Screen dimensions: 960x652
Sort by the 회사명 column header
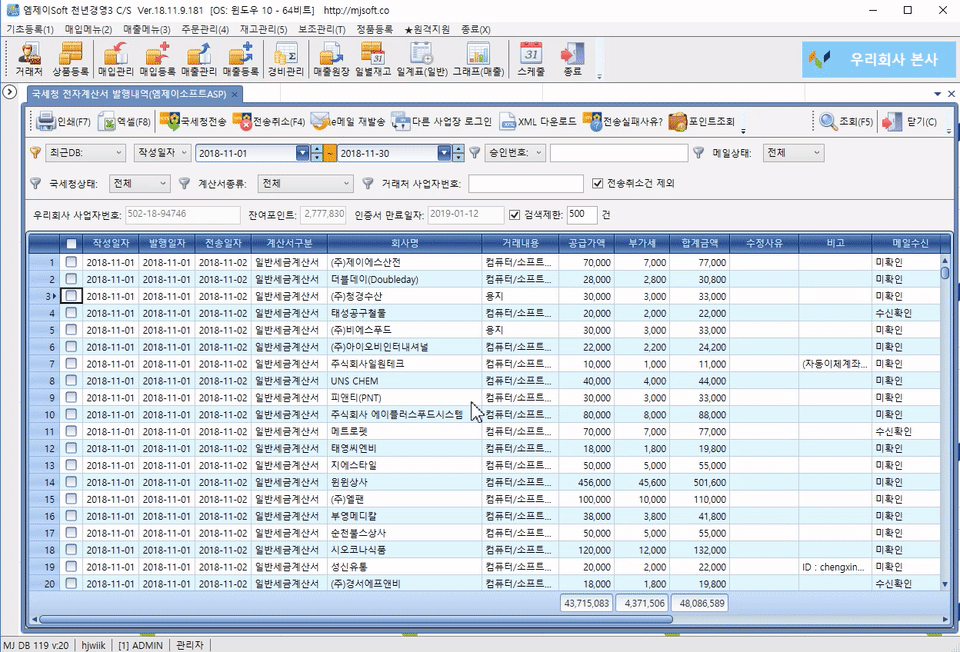(404, 244)
